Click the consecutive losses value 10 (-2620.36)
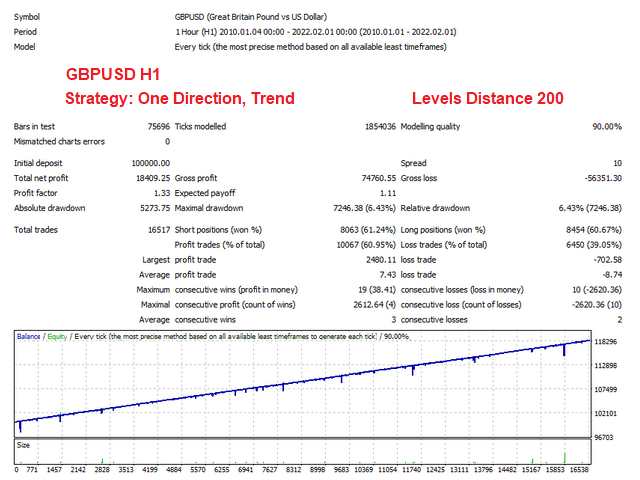 coord(597,290)
